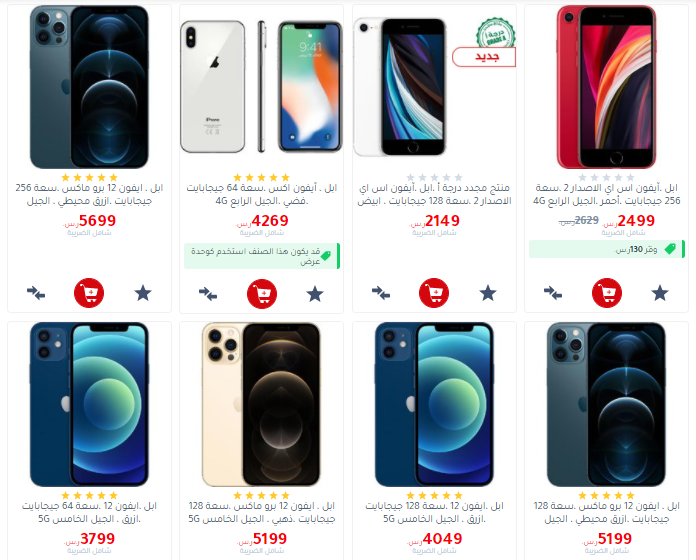Add iPhone 12 Pro Max 5699 to cart
696x560 pixels.
tap(89, 293)
